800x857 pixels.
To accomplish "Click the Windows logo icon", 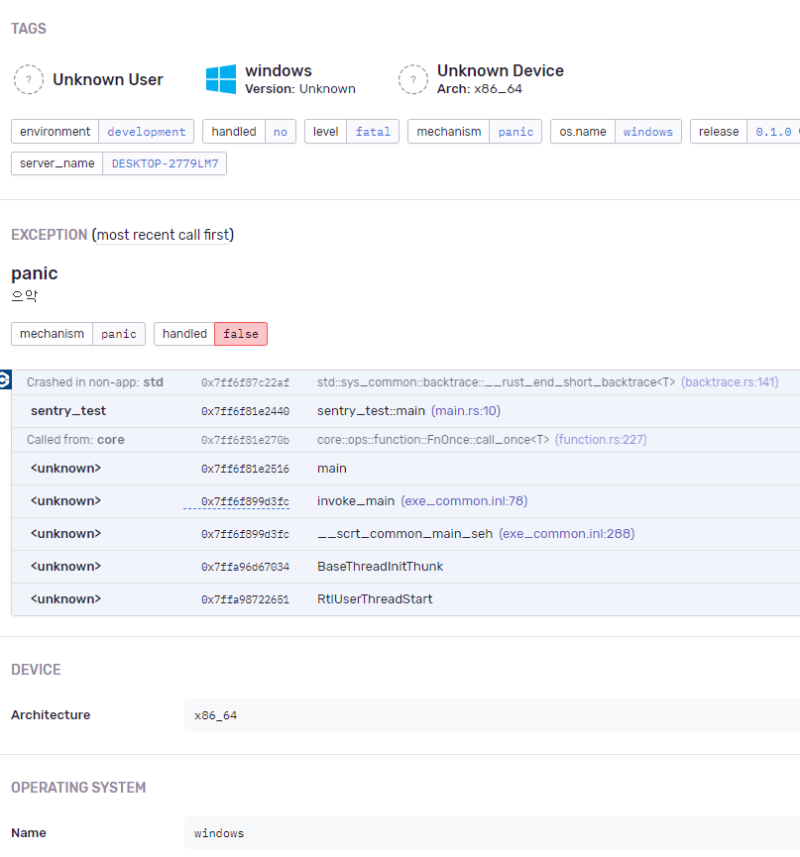I will tap(221, 80).
